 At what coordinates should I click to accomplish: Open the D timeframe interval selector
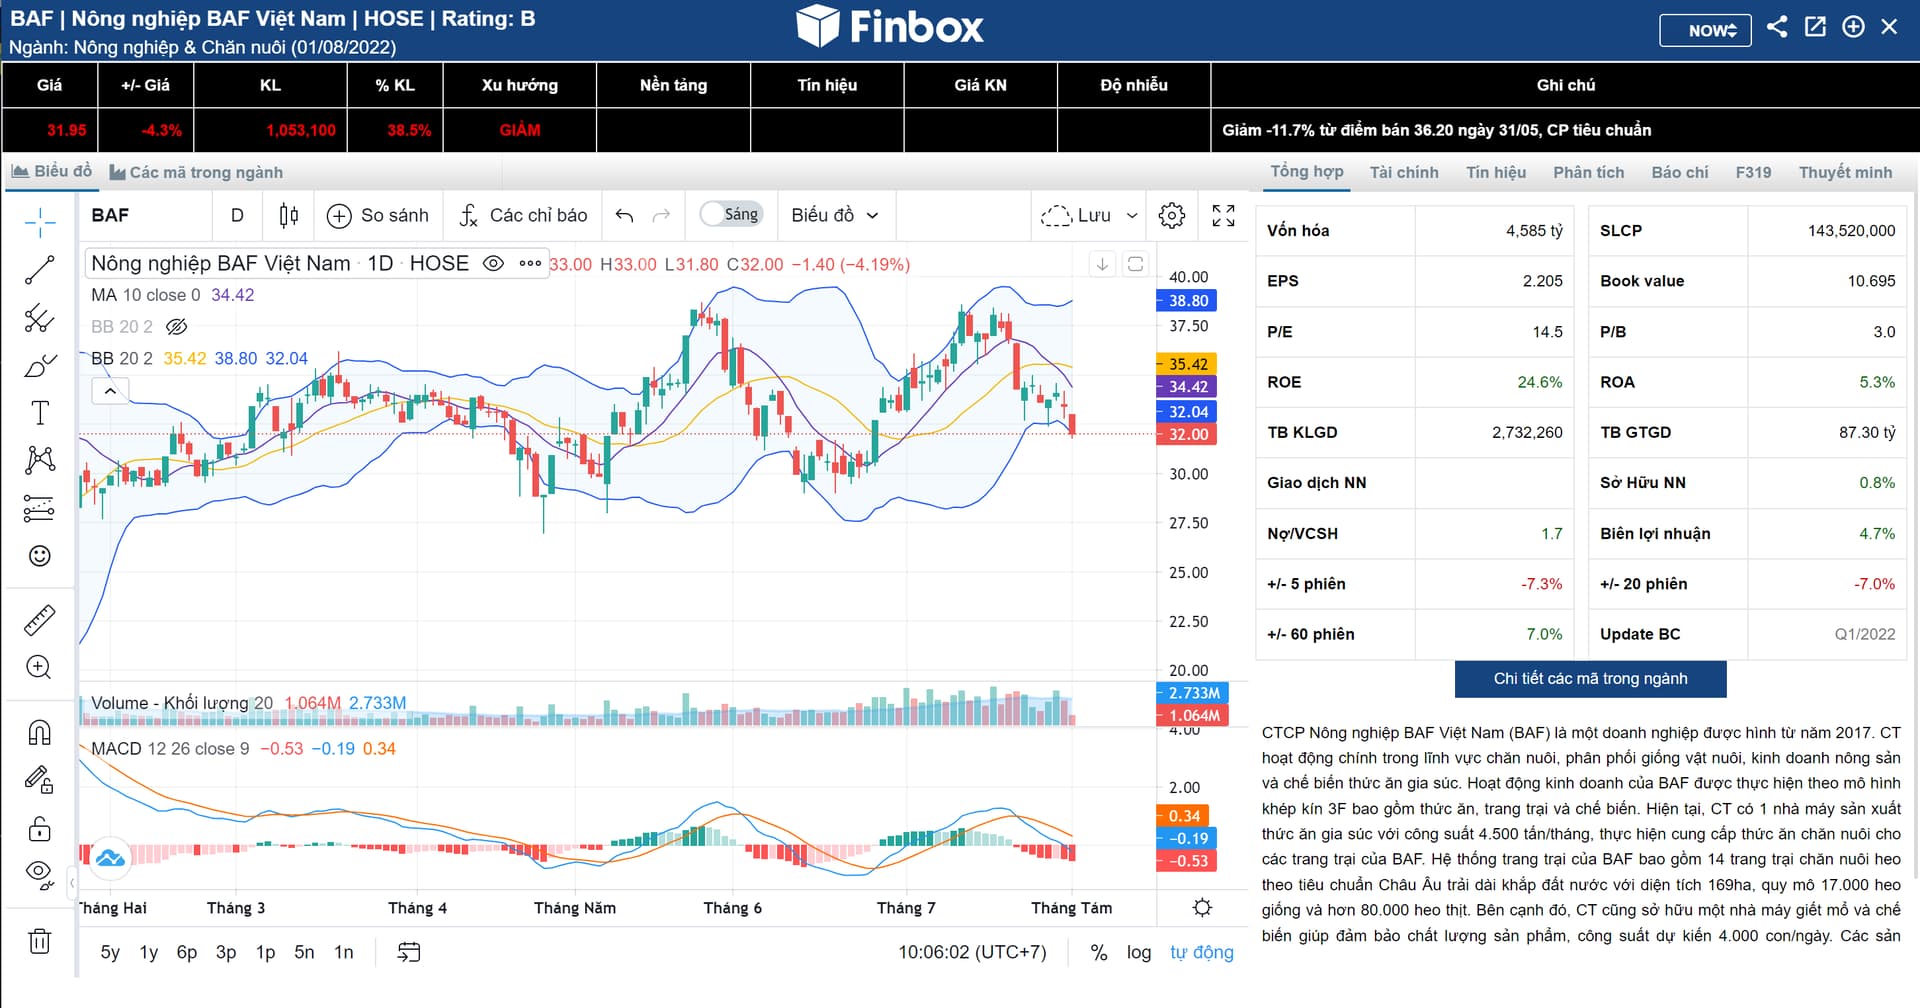pyautogui.click(x=237, y=215)
